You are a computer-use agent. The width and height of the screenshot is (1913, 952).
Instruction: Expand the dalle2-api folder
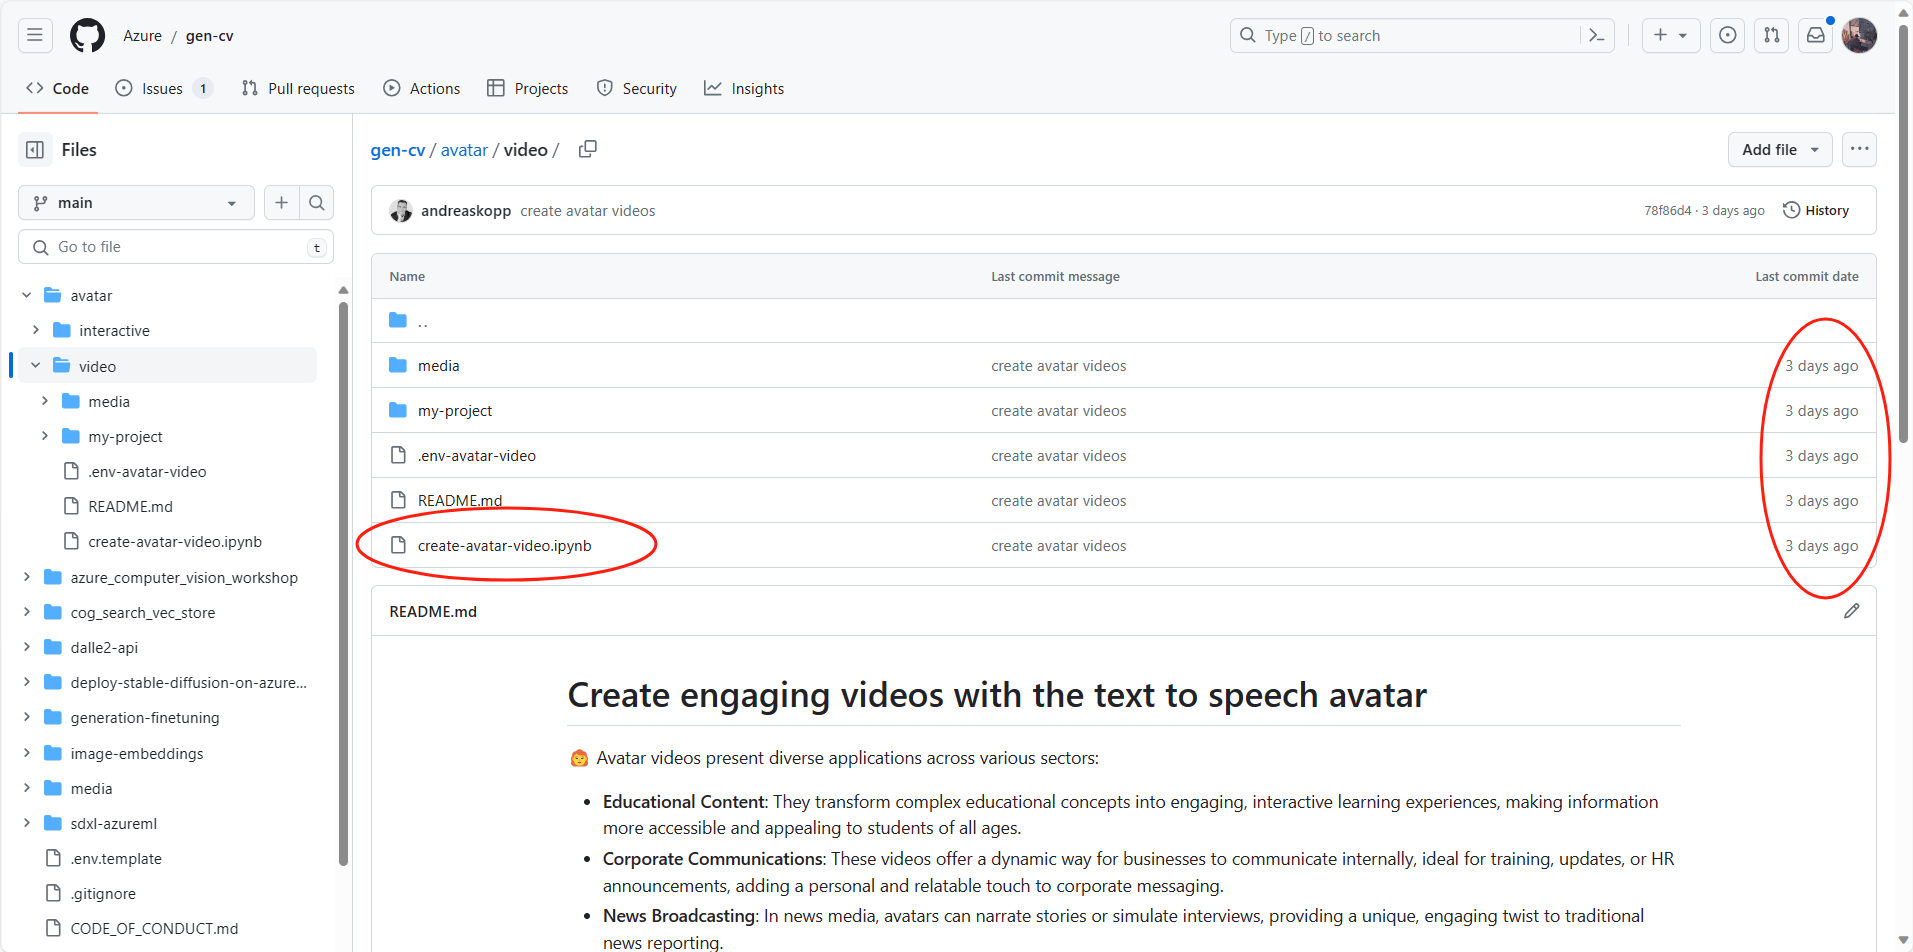(27, 647)
